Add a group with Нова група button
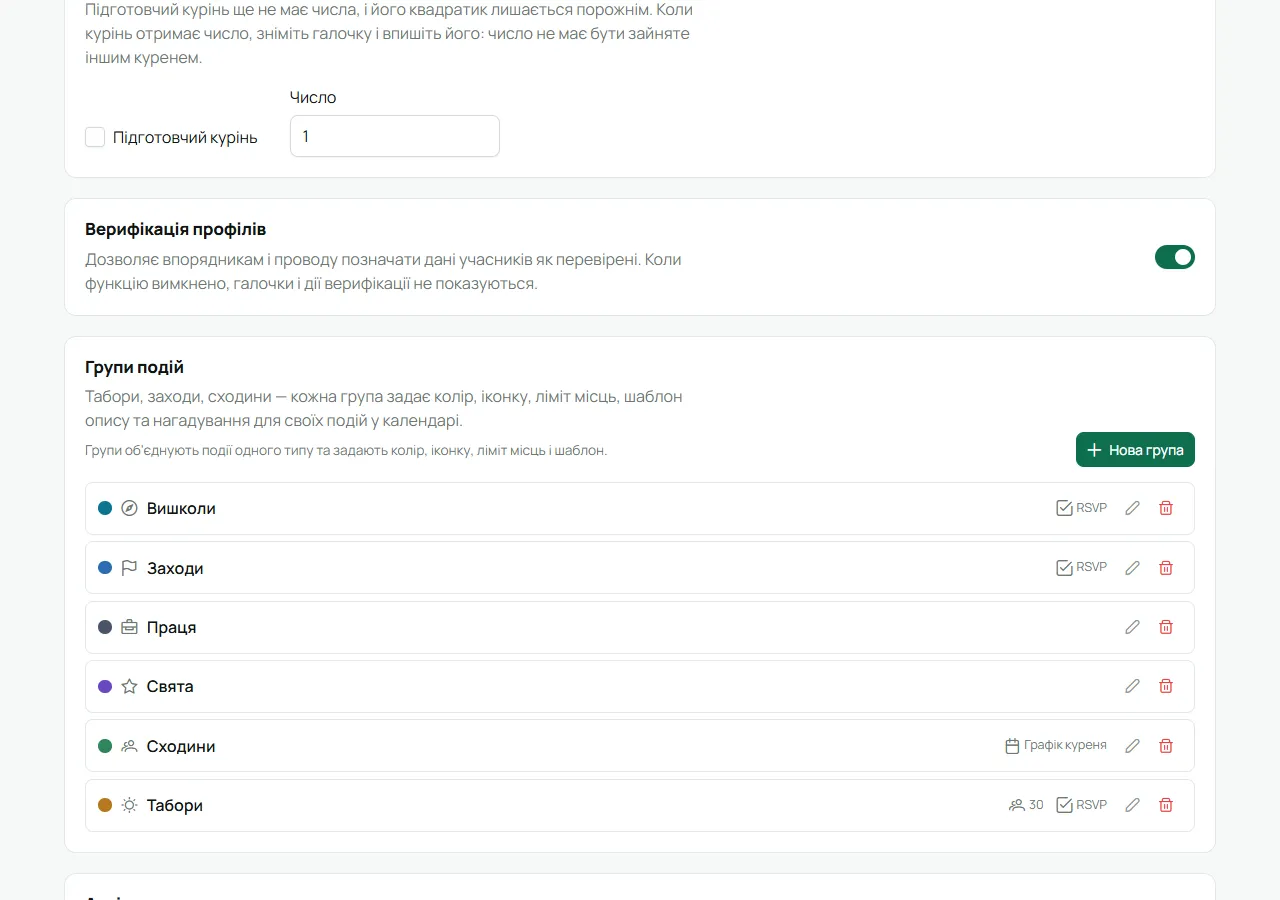 coord(1135,450)
